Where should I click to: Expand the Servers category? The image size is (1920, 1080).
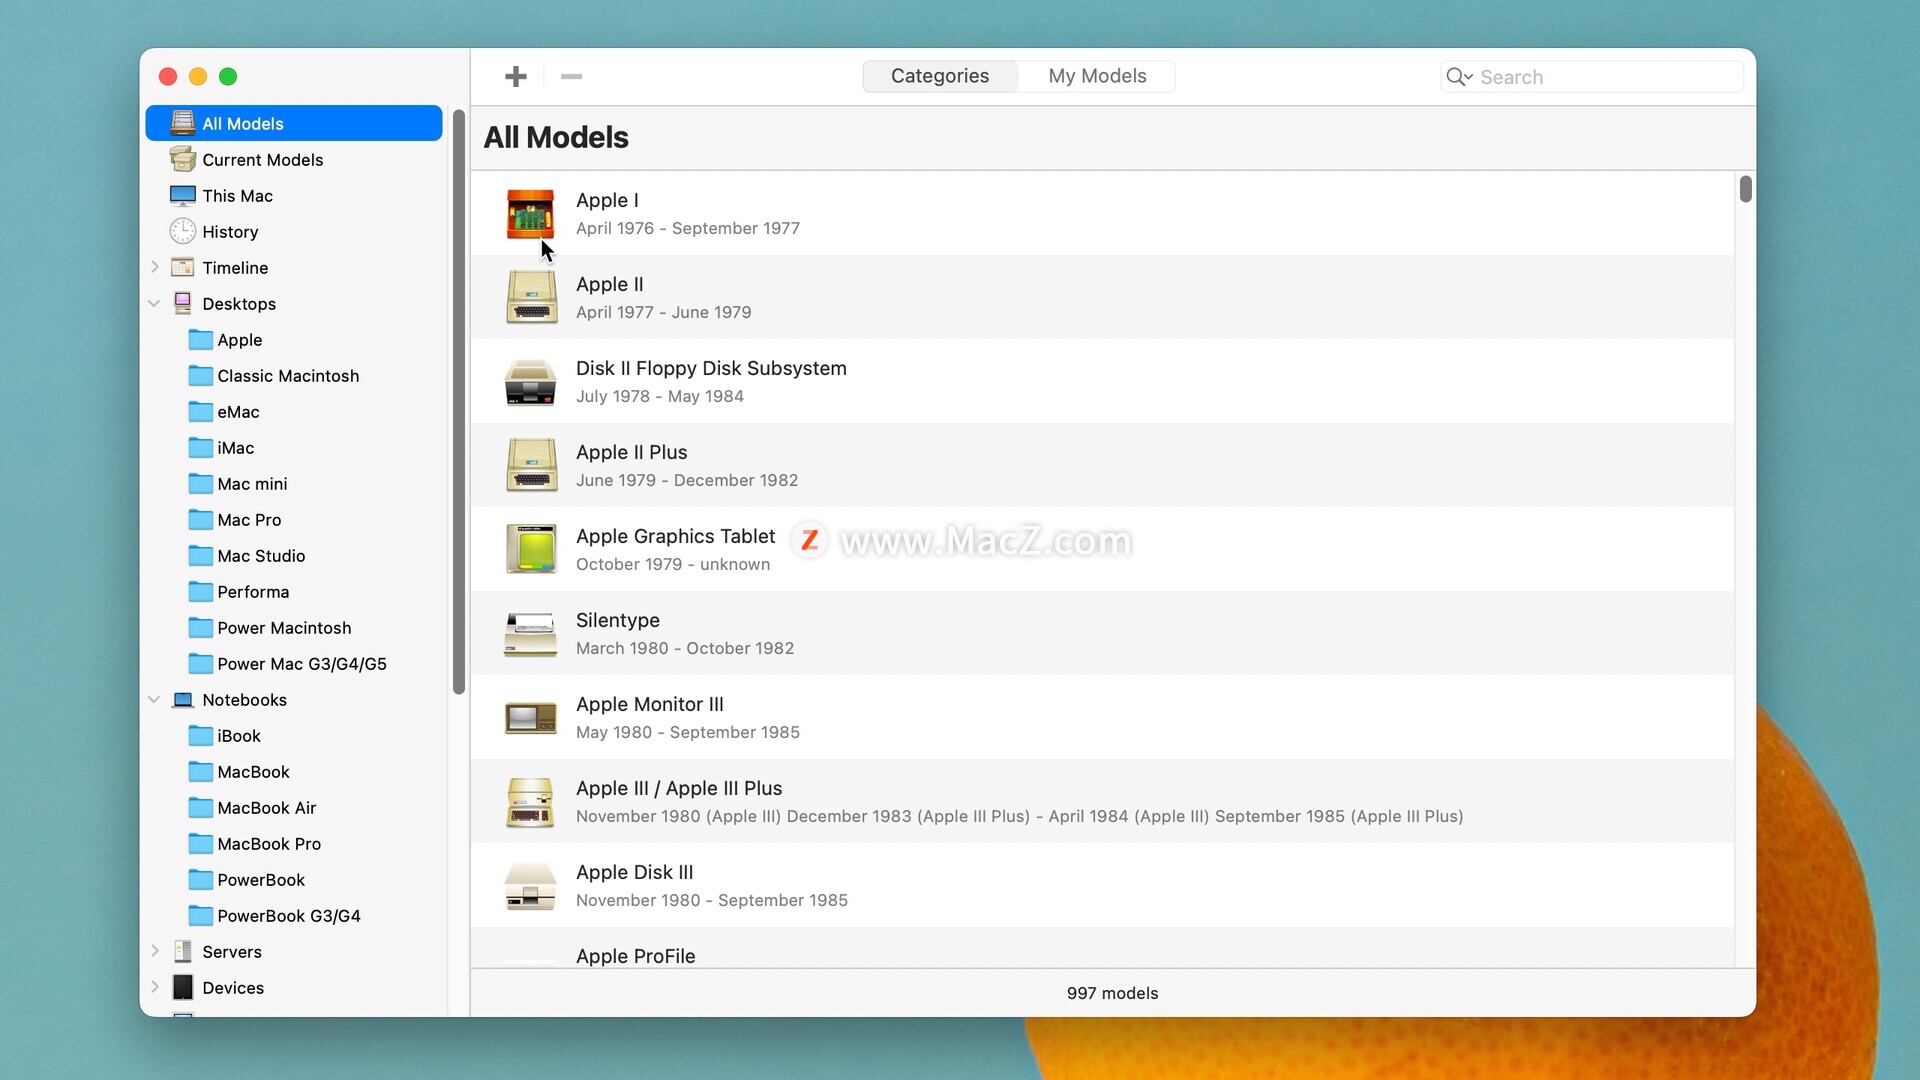[x=155, y=951]
